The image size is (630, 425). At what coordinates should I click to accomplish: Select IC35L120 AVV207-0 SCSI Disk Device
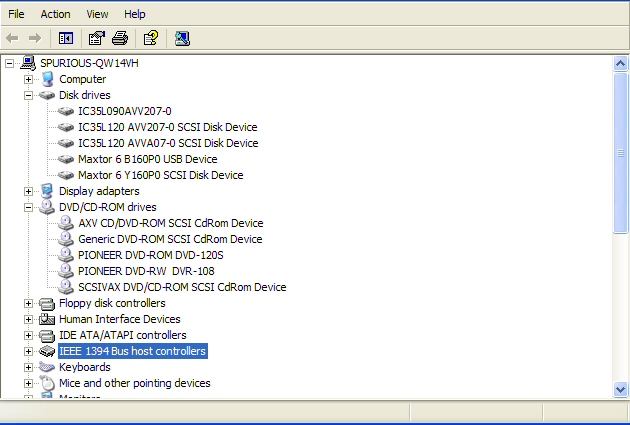167,127
